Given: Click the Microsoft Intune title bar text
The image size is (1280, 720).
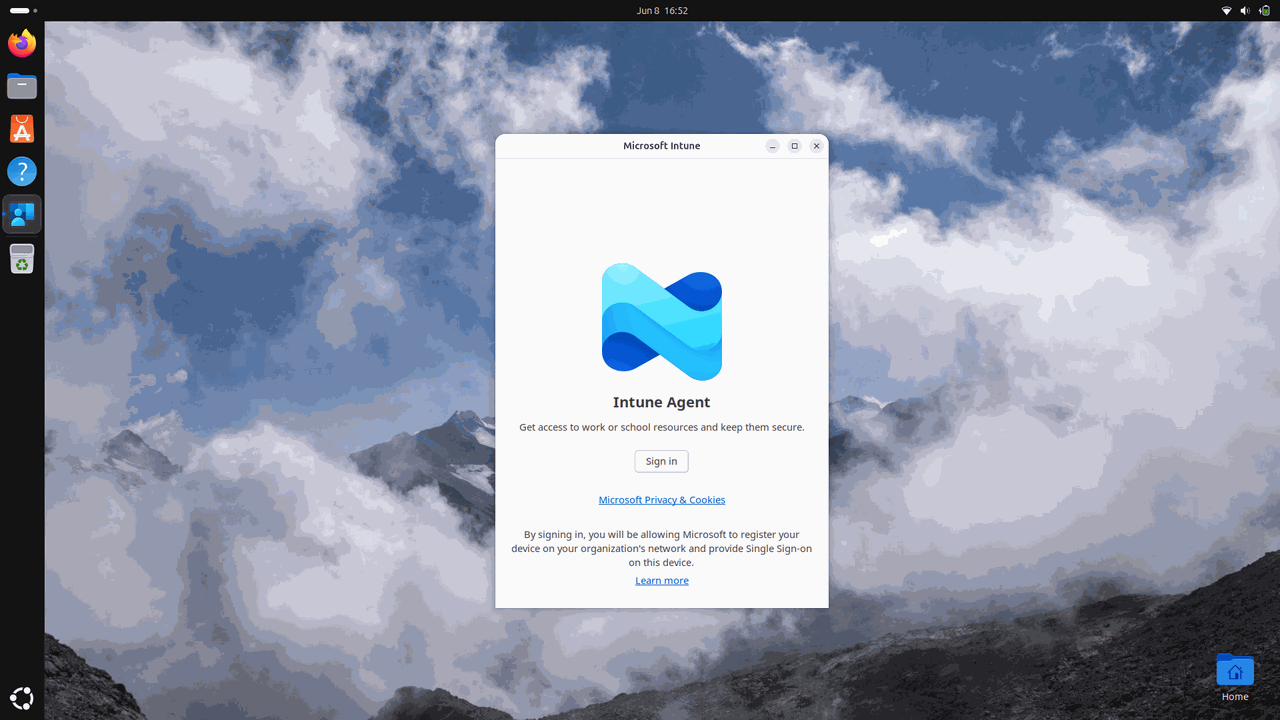Looking at the screenshot, I should [x=662, y=146].
